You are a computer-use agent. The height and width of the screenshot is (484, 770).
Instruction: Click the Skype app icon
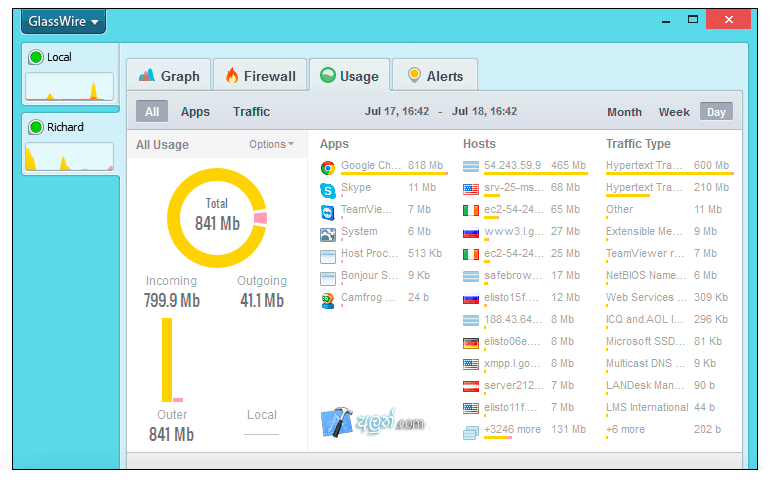point(328,190)
